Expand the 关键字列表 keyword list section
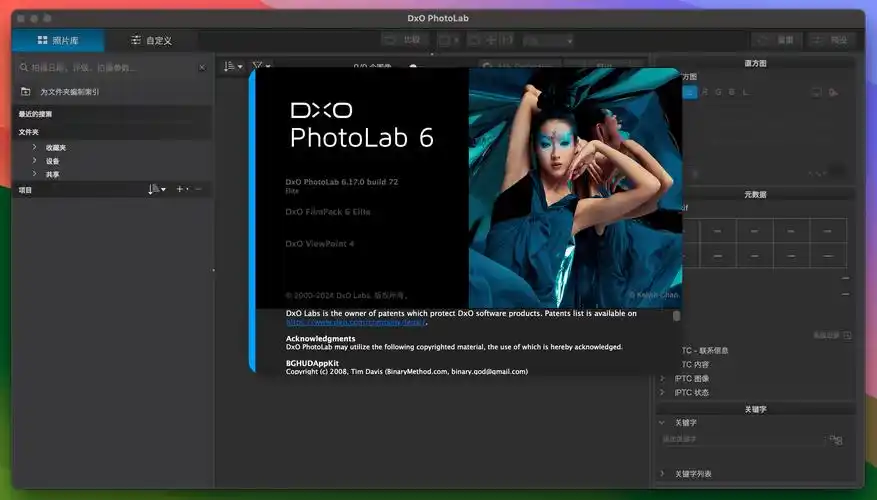Viewport: 877px width, 500px height. (662, 473)
